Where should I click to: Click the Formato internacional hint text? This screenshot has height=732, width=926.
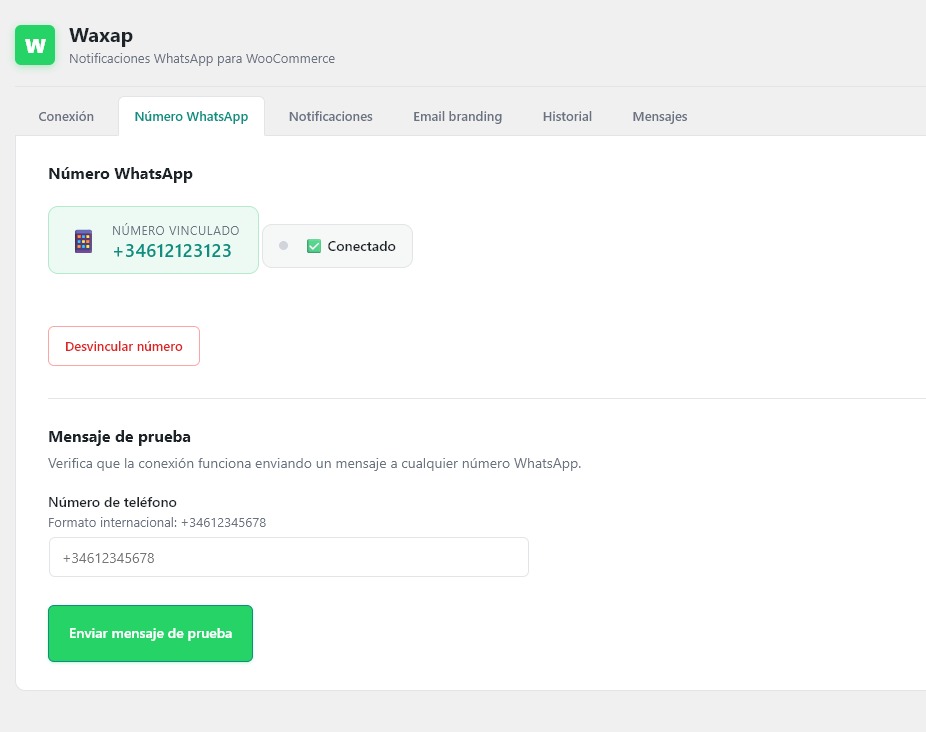157,522
